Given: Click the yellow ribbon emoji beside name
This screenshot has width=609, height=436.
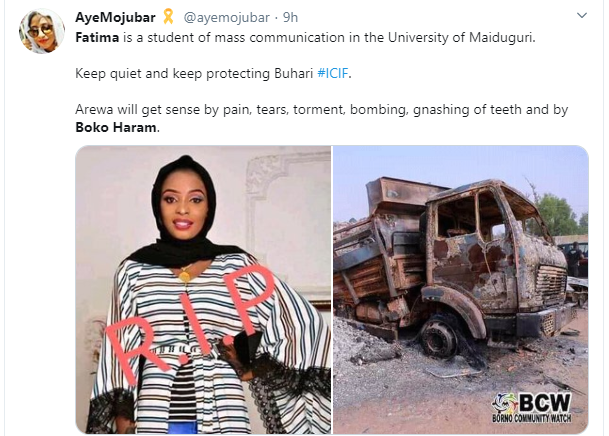Looking at the screenshot, I should [x=168, y=16].
